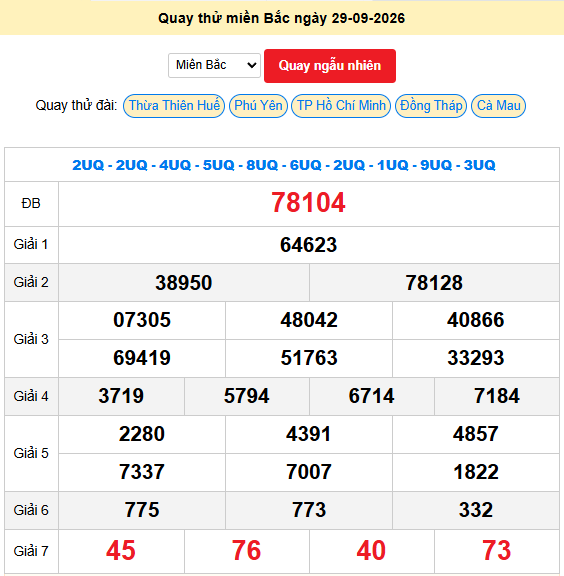Click the Giải 1 number 64623
The width and height of the screenshot is (564, 576).
coord(308,245)
